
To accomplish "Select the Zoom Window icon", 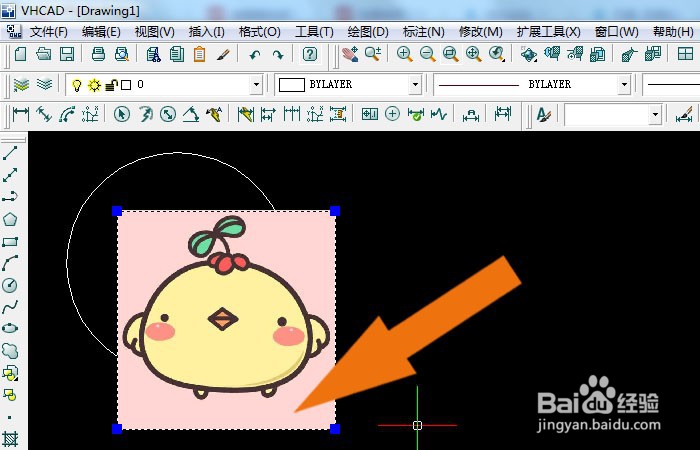I will 451,54.
